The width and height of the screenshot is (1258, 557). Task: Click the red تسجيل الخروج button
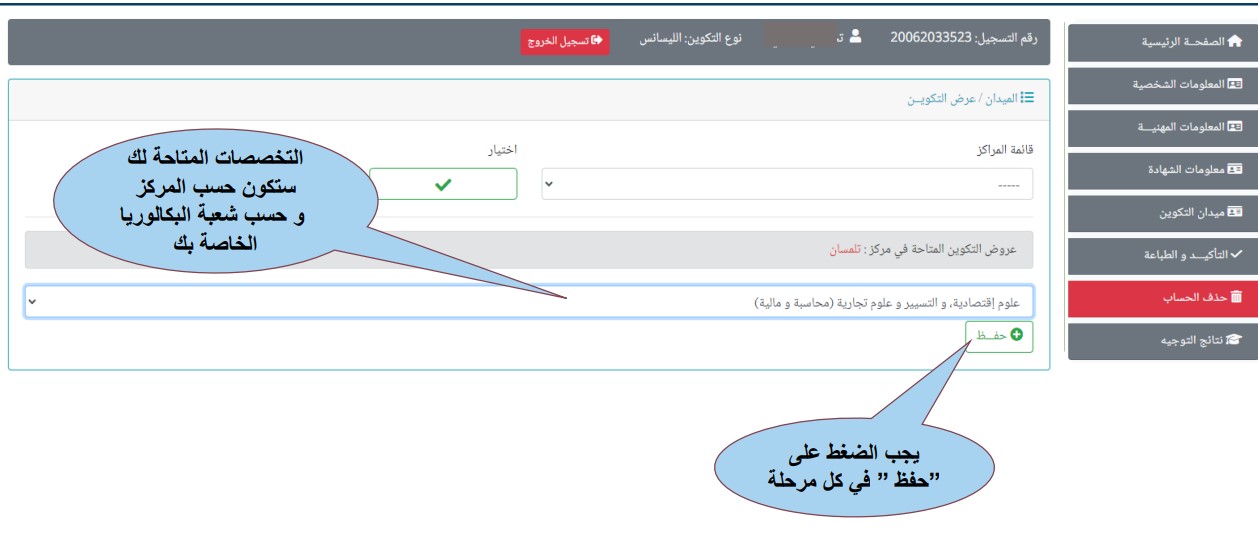point(564,42)
